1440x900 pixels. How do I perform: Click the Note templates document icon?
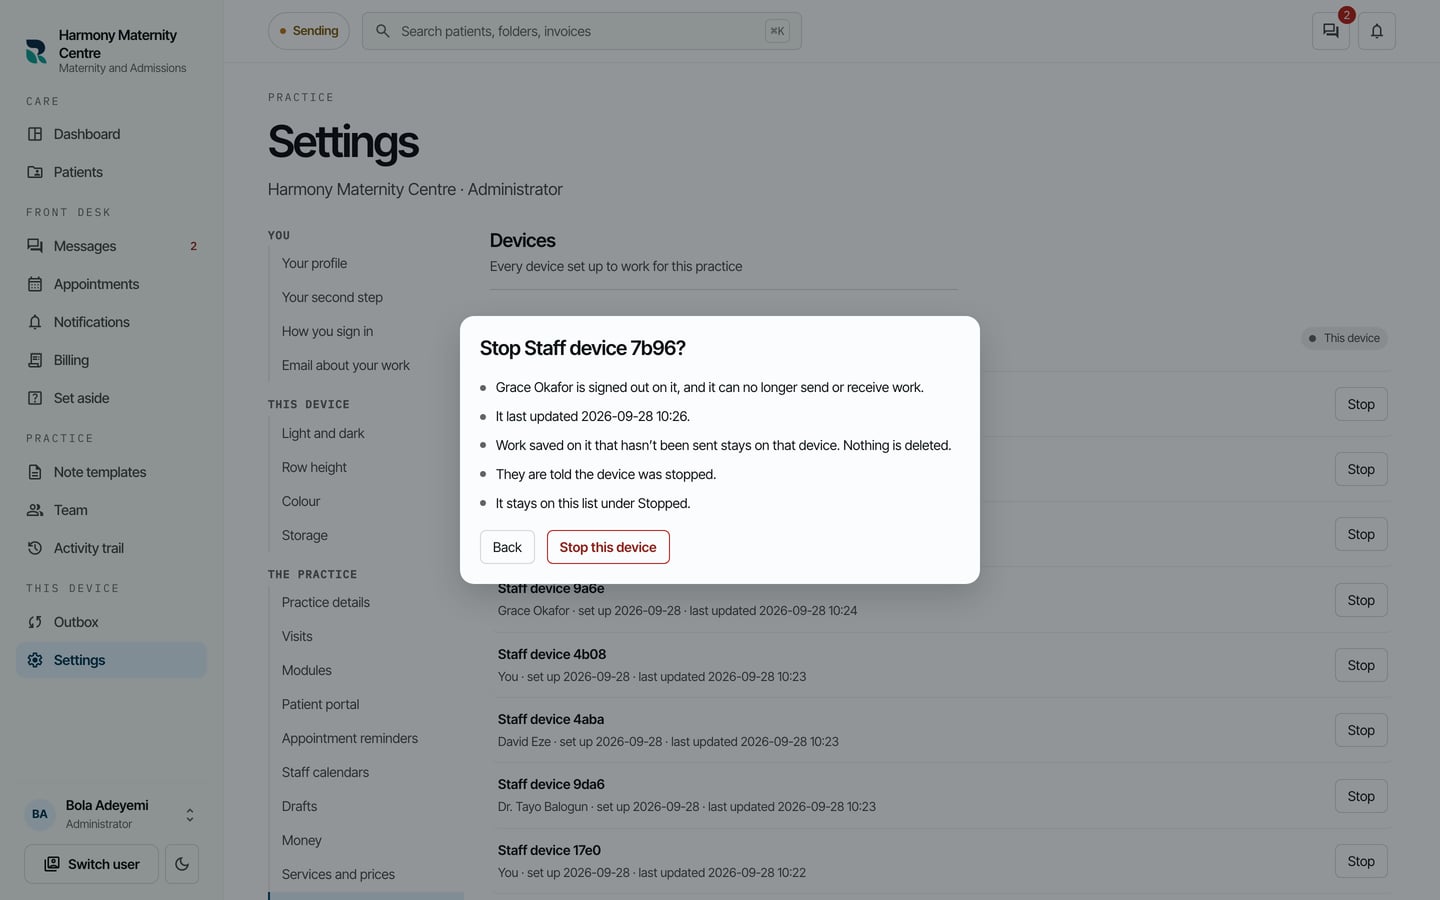pyautogui.click(x=35, y=472)
